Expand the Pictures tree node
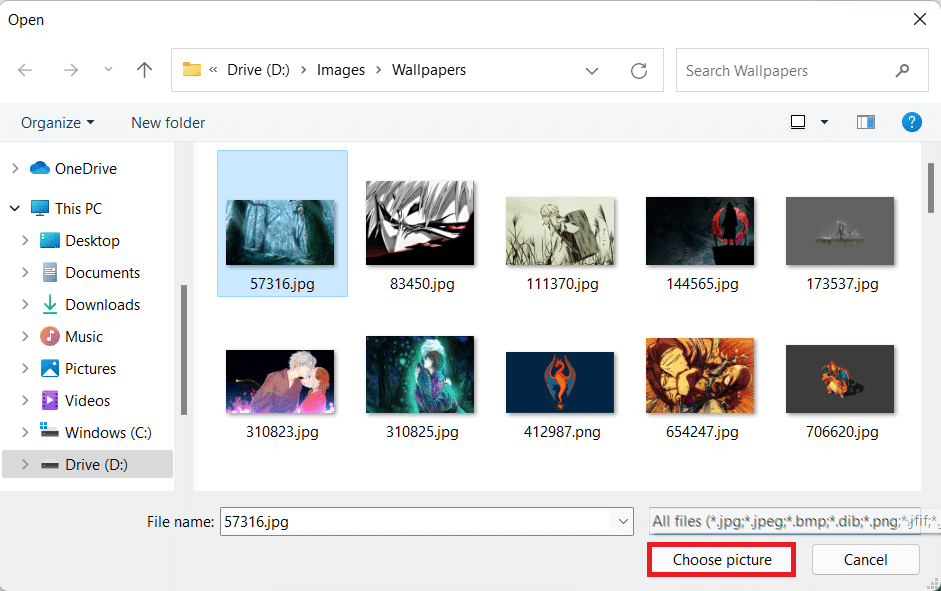This screenshot has height=591, width=941. (x=25, y=368)
